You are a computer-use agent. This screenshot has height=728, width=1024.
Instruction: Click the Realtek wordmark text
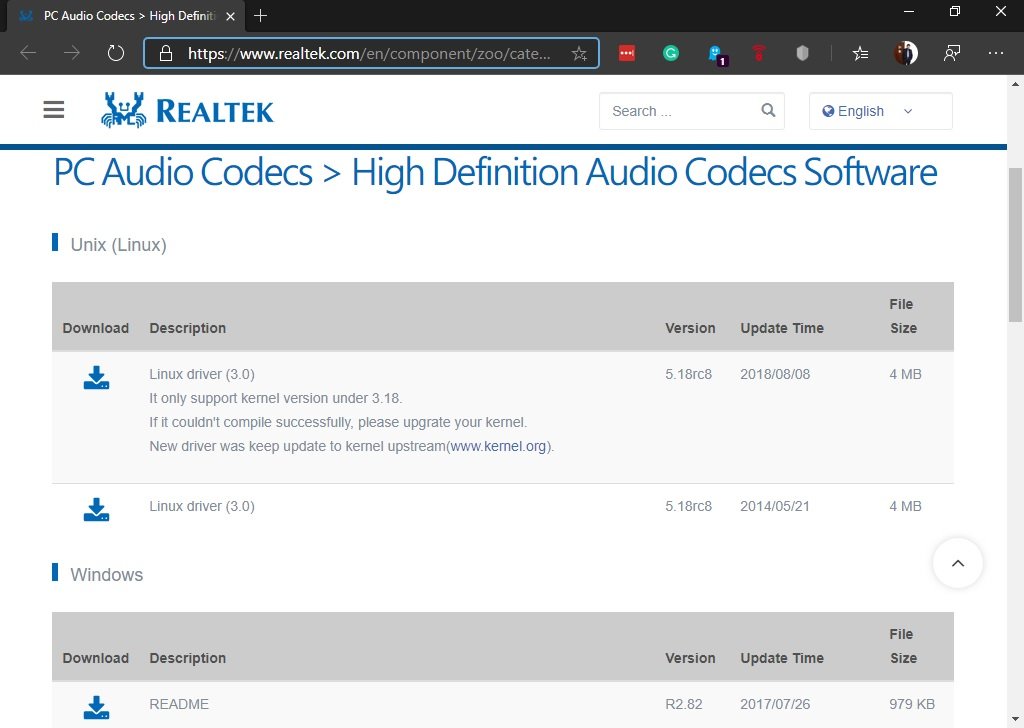[215, 111]
